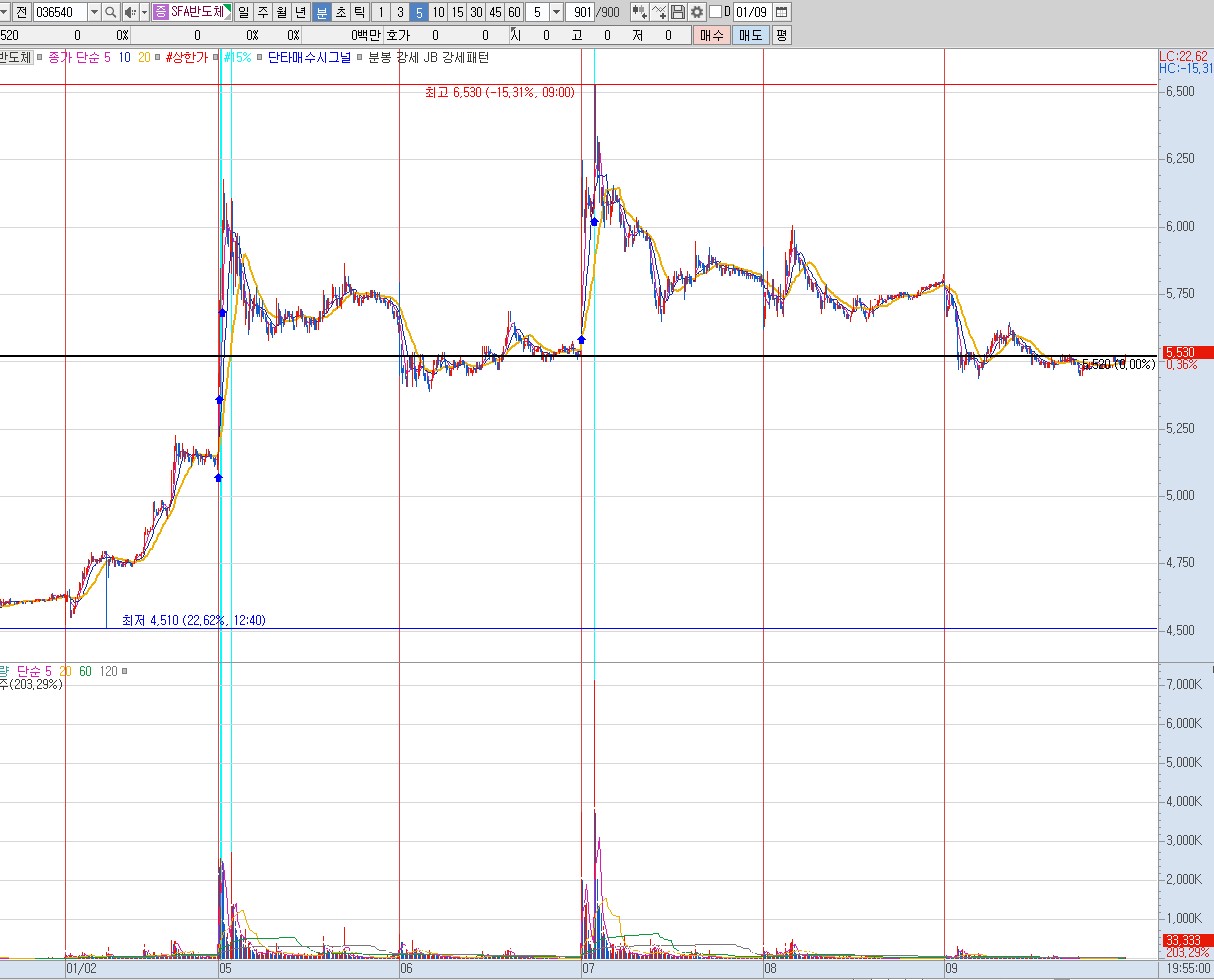The width and height of the screenshot is (1214, 980).
Task: Click the 단타매수시그널 indicator label
Action: 309,58
